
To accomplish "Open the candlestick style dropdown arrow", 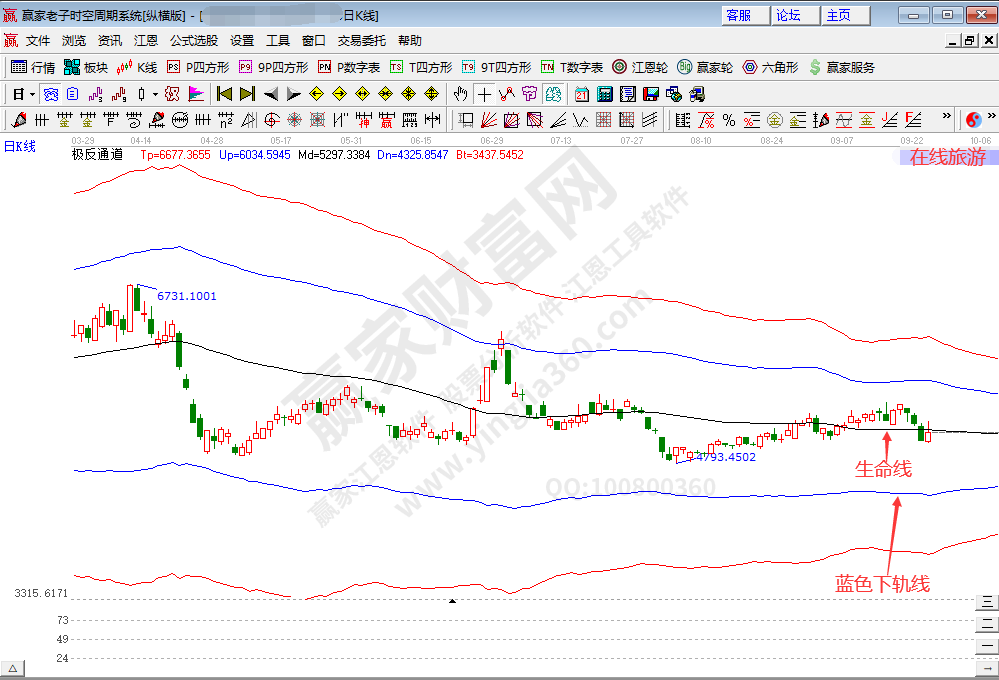I will point(155,94).
